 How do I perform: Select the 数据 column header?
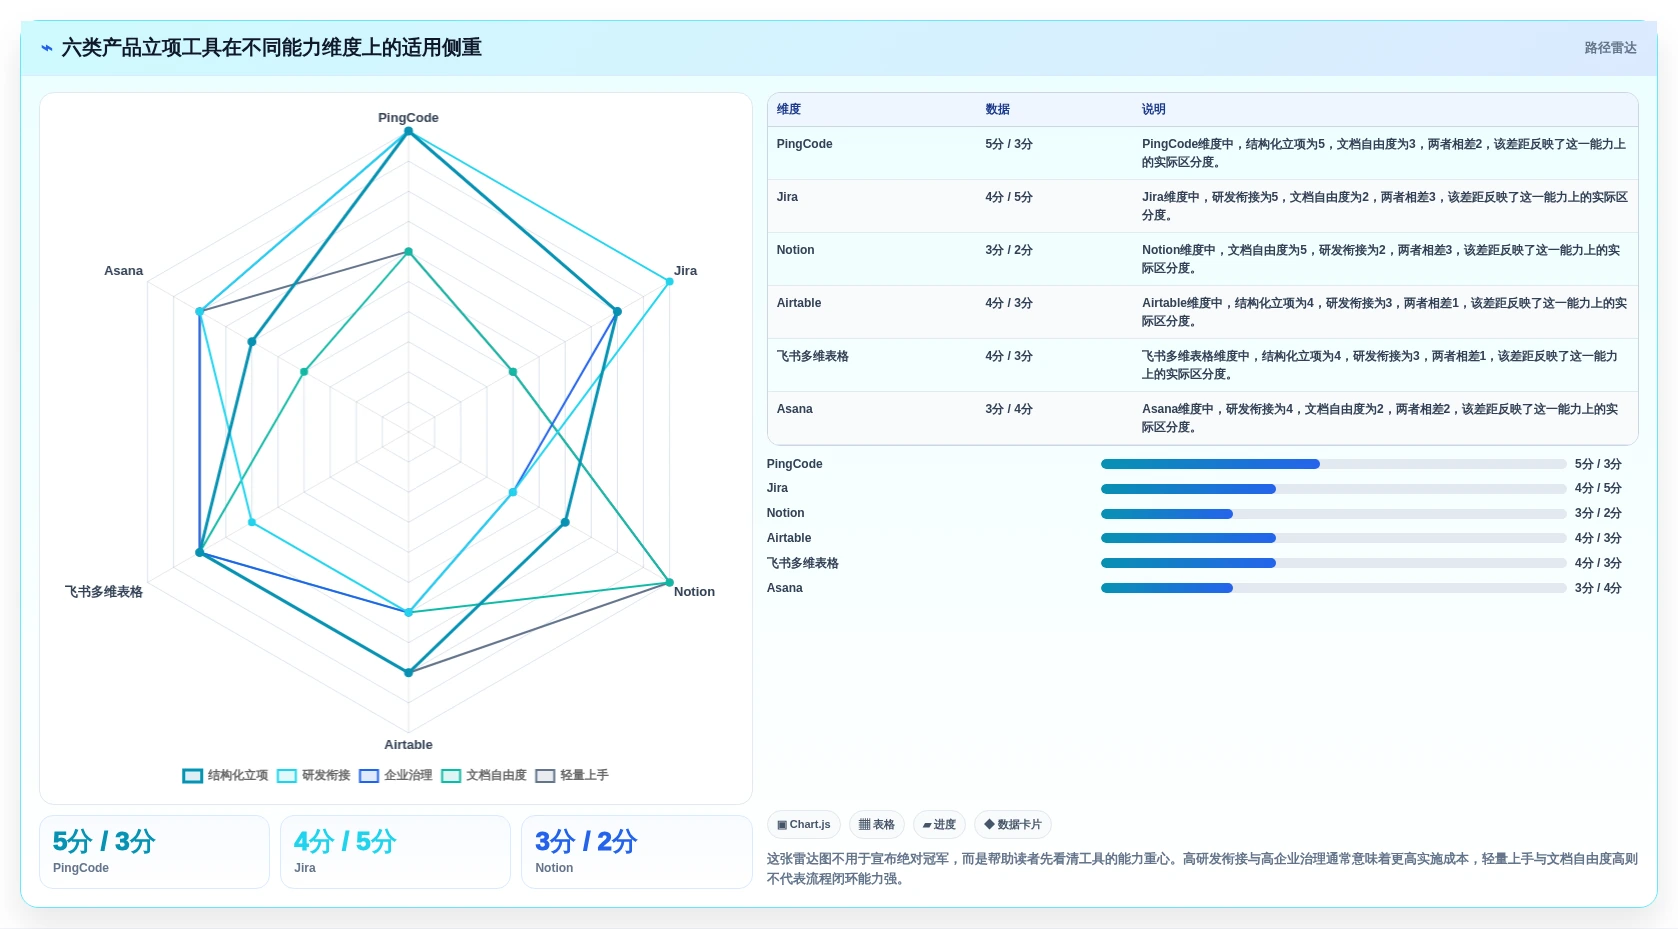(997, 109)
